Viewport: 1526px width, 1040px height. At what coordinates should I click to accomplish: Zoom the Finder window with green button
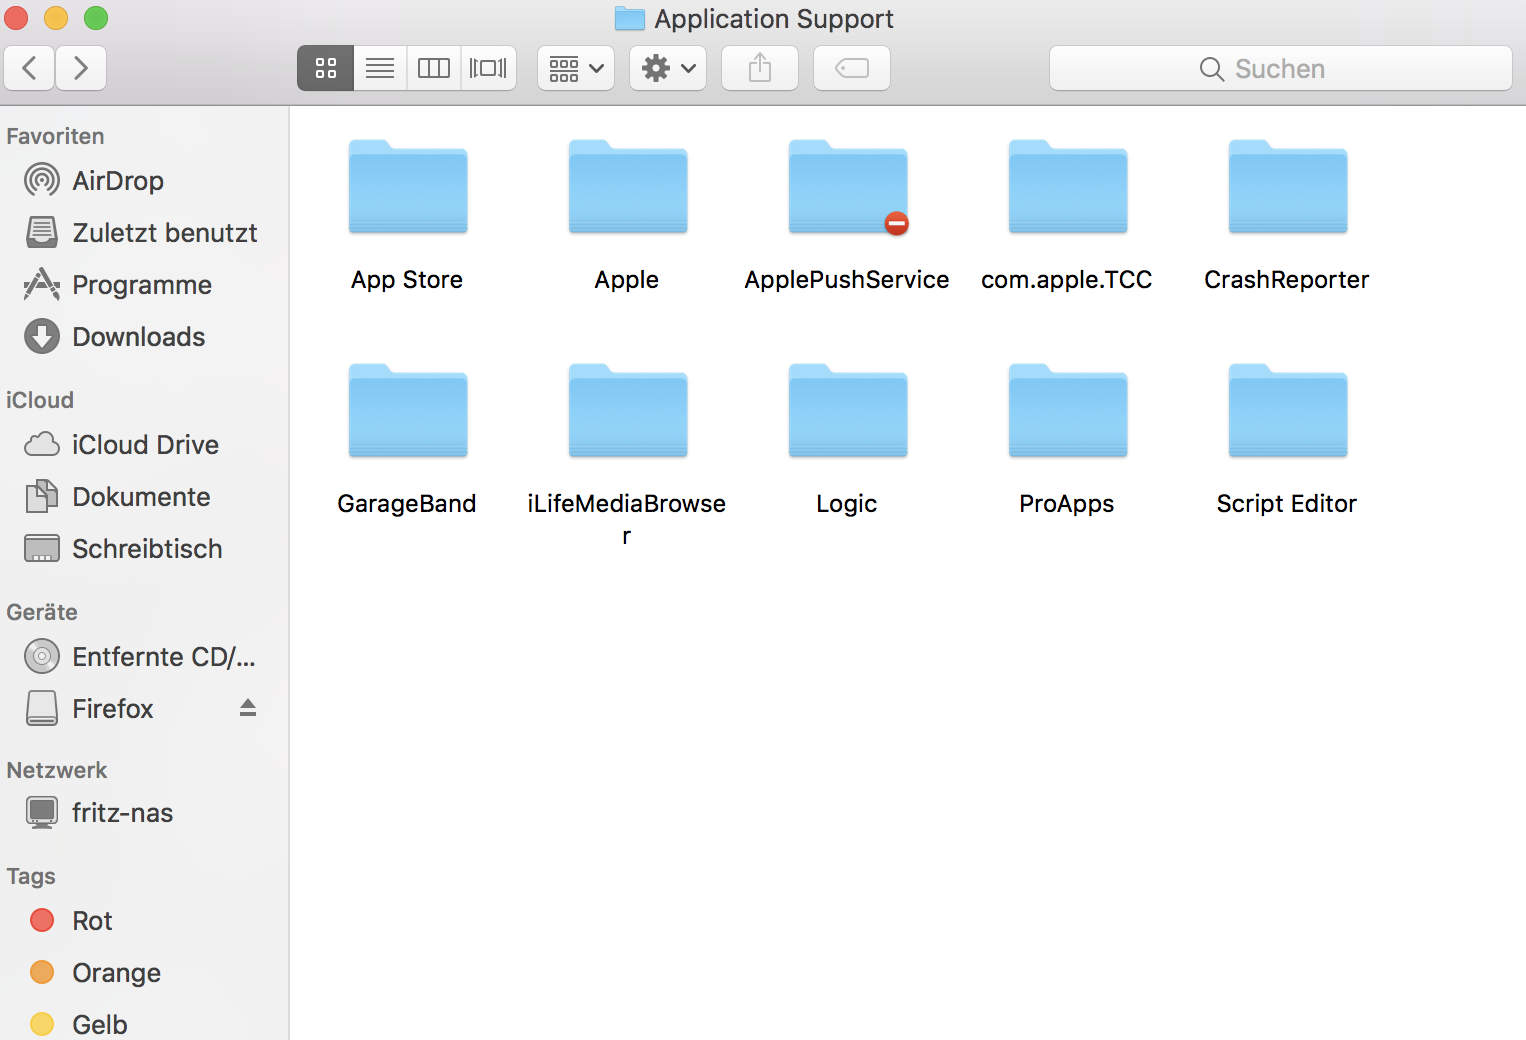[x=96, y=18]
